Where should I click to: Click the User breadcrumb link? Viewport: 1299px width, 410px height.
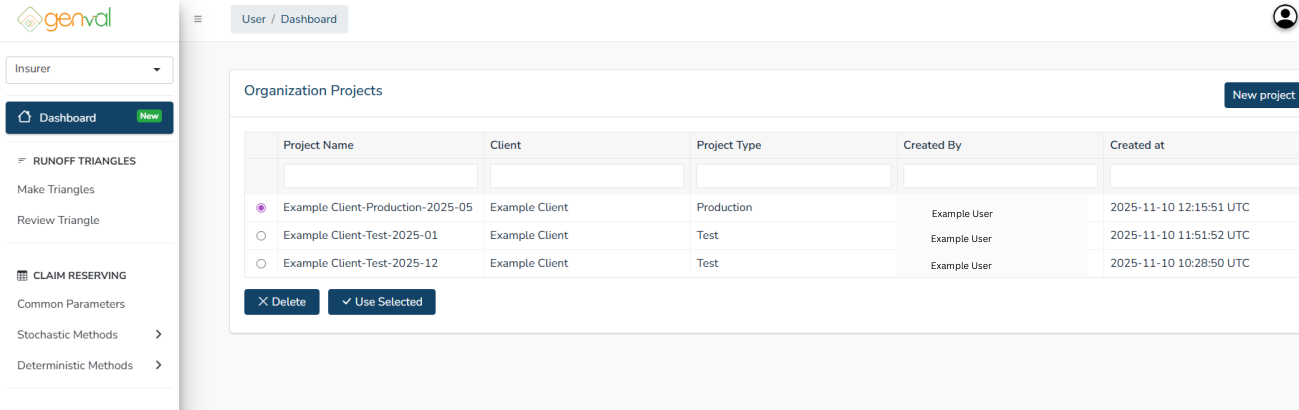click(254, 19)
